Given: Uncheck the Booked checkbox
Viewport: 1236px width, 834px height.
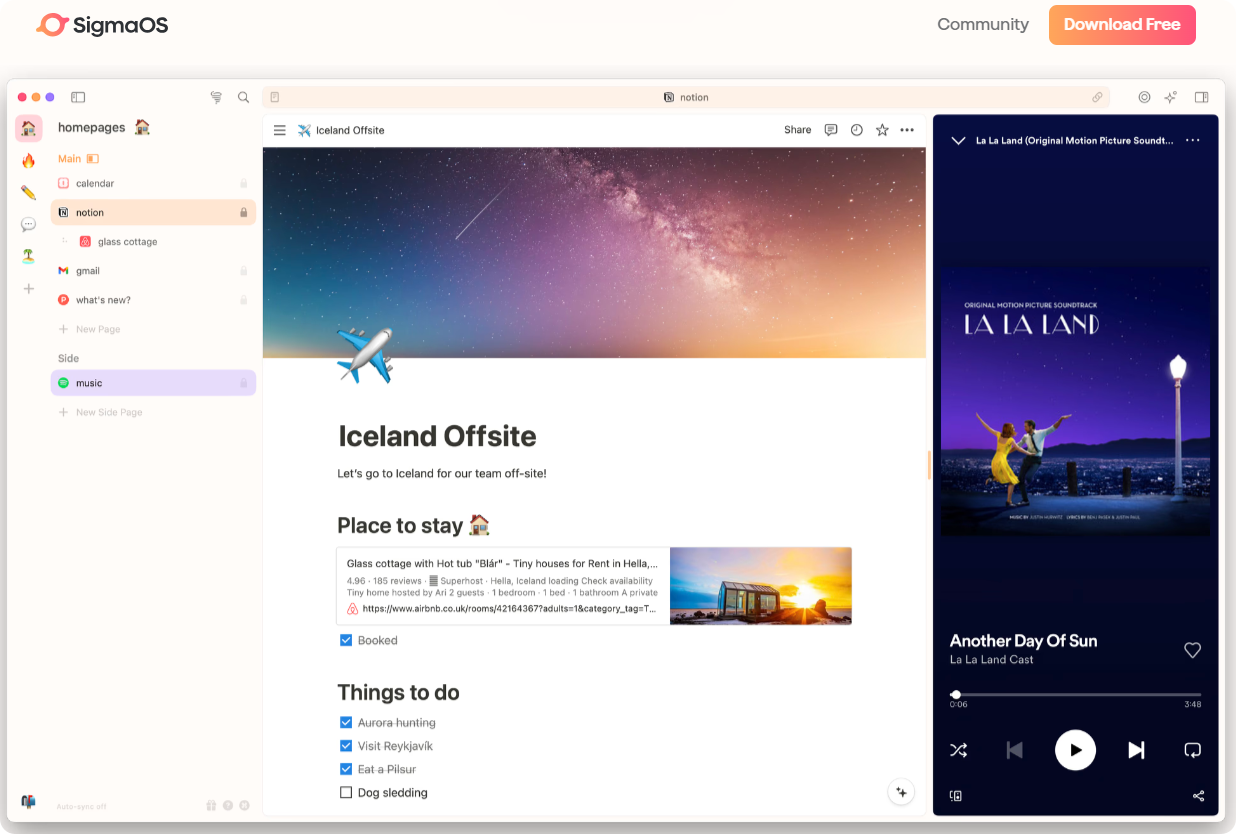Looking at the screenshot, I should [346, 640].
